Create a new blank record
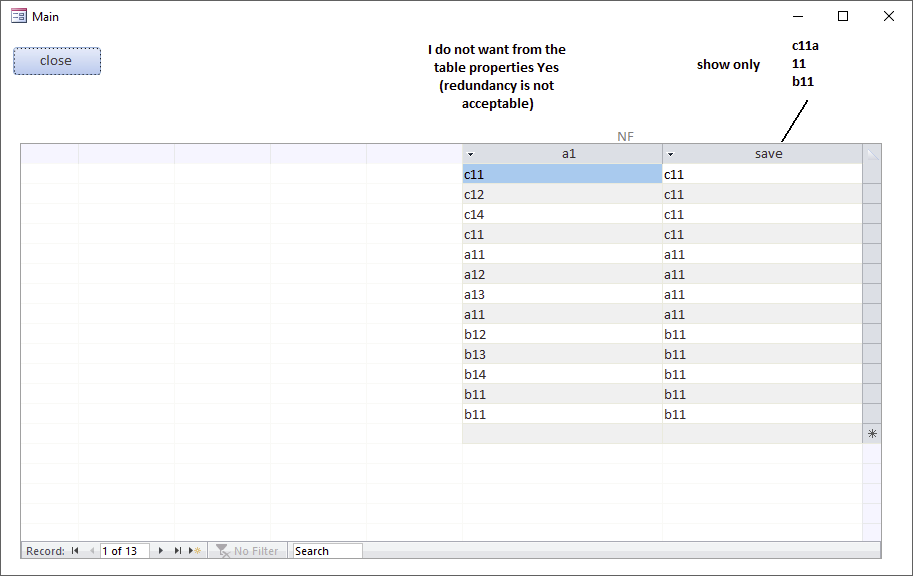The image size is (913, 576). point(195,550)
